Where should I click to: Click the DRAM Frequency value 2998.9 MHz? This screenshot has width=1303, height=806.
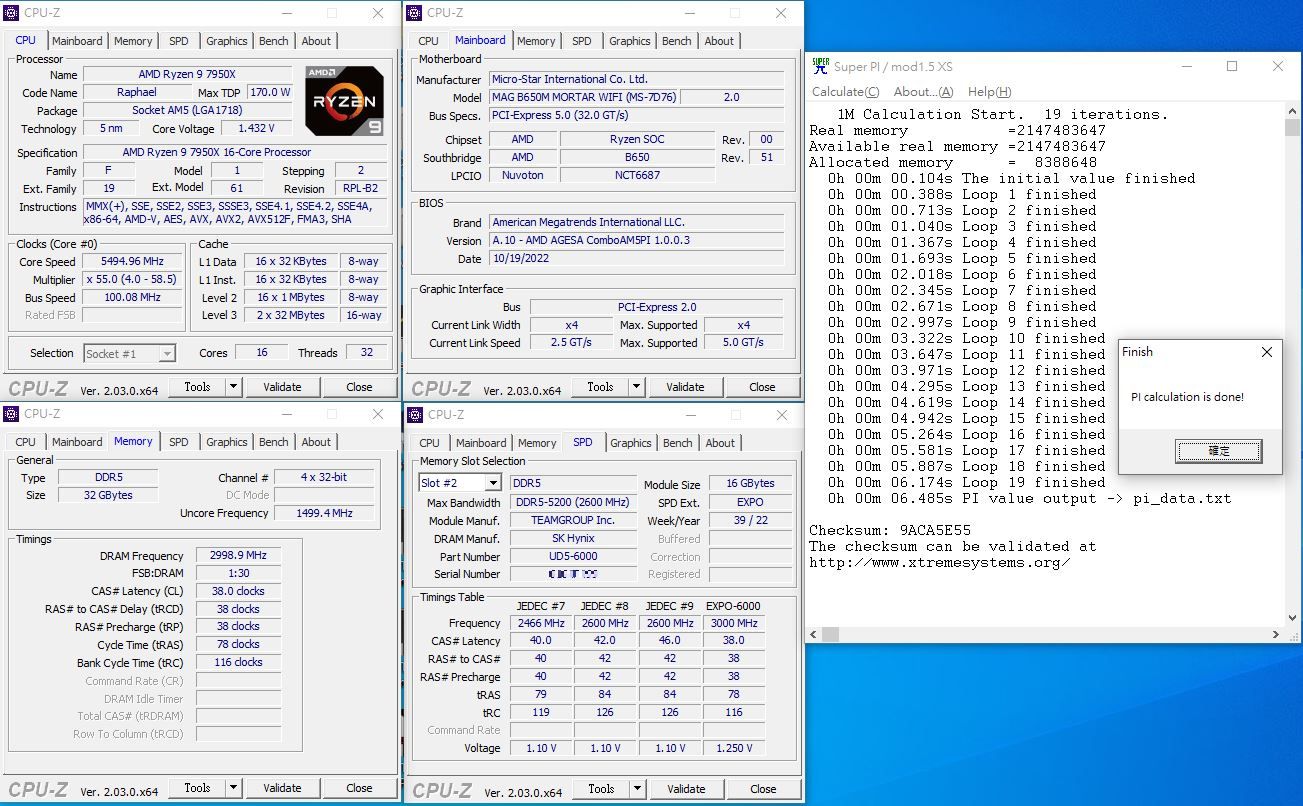click(x=238, y=556)
